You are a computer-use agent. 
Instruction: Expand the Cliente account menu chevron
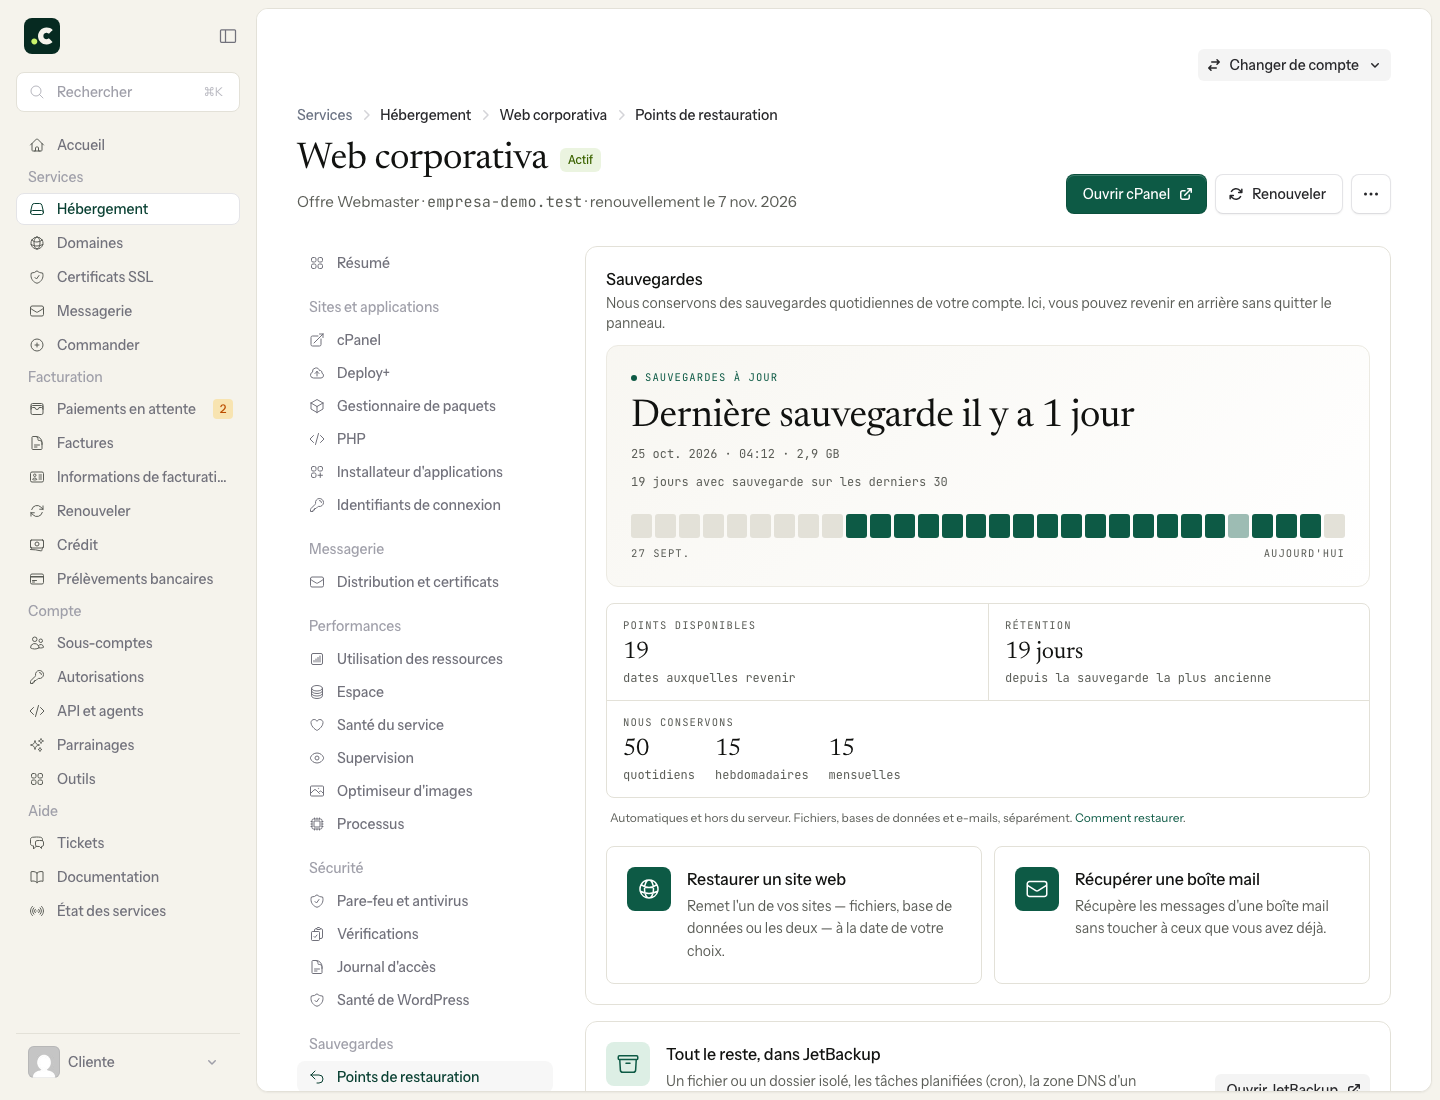(212, 1062)
